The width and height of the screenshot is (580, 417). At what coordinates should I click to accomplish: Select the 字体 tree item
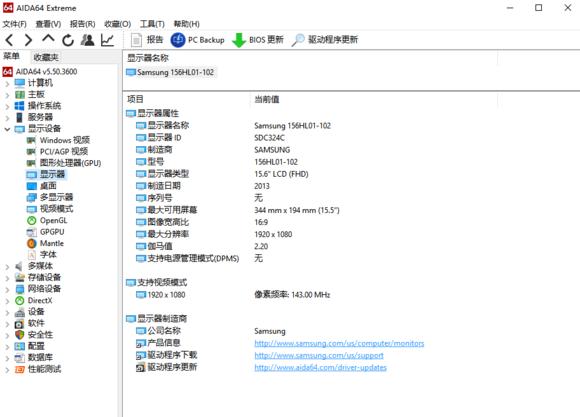coord(41,255)
